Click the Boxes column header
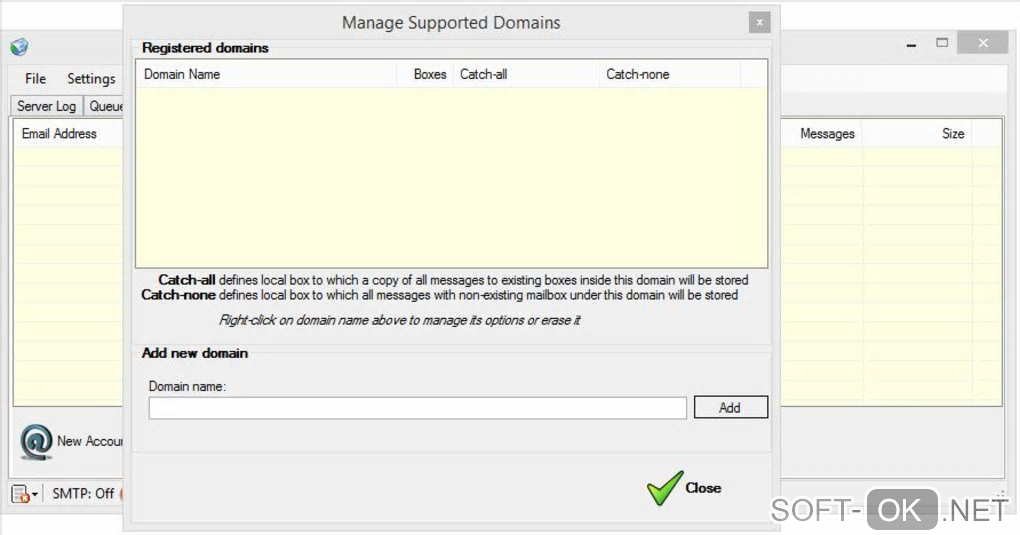The width and height of the screenshot is (1020, 535). [x=430, y=74]
